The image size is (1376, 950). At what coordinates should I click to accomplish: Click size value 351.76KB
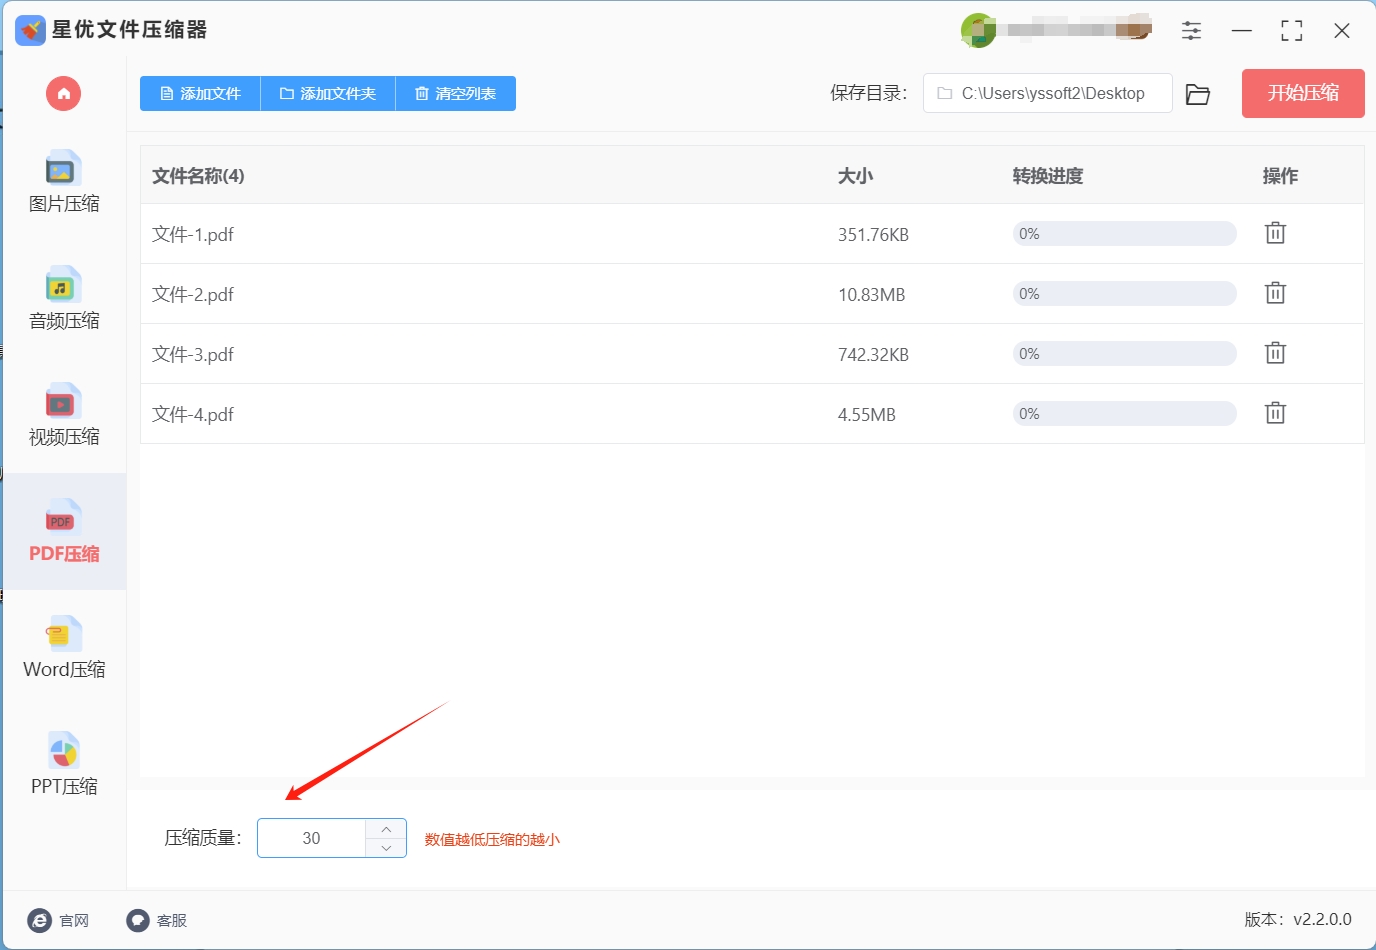pyautogui.click(x=873, y=235)
